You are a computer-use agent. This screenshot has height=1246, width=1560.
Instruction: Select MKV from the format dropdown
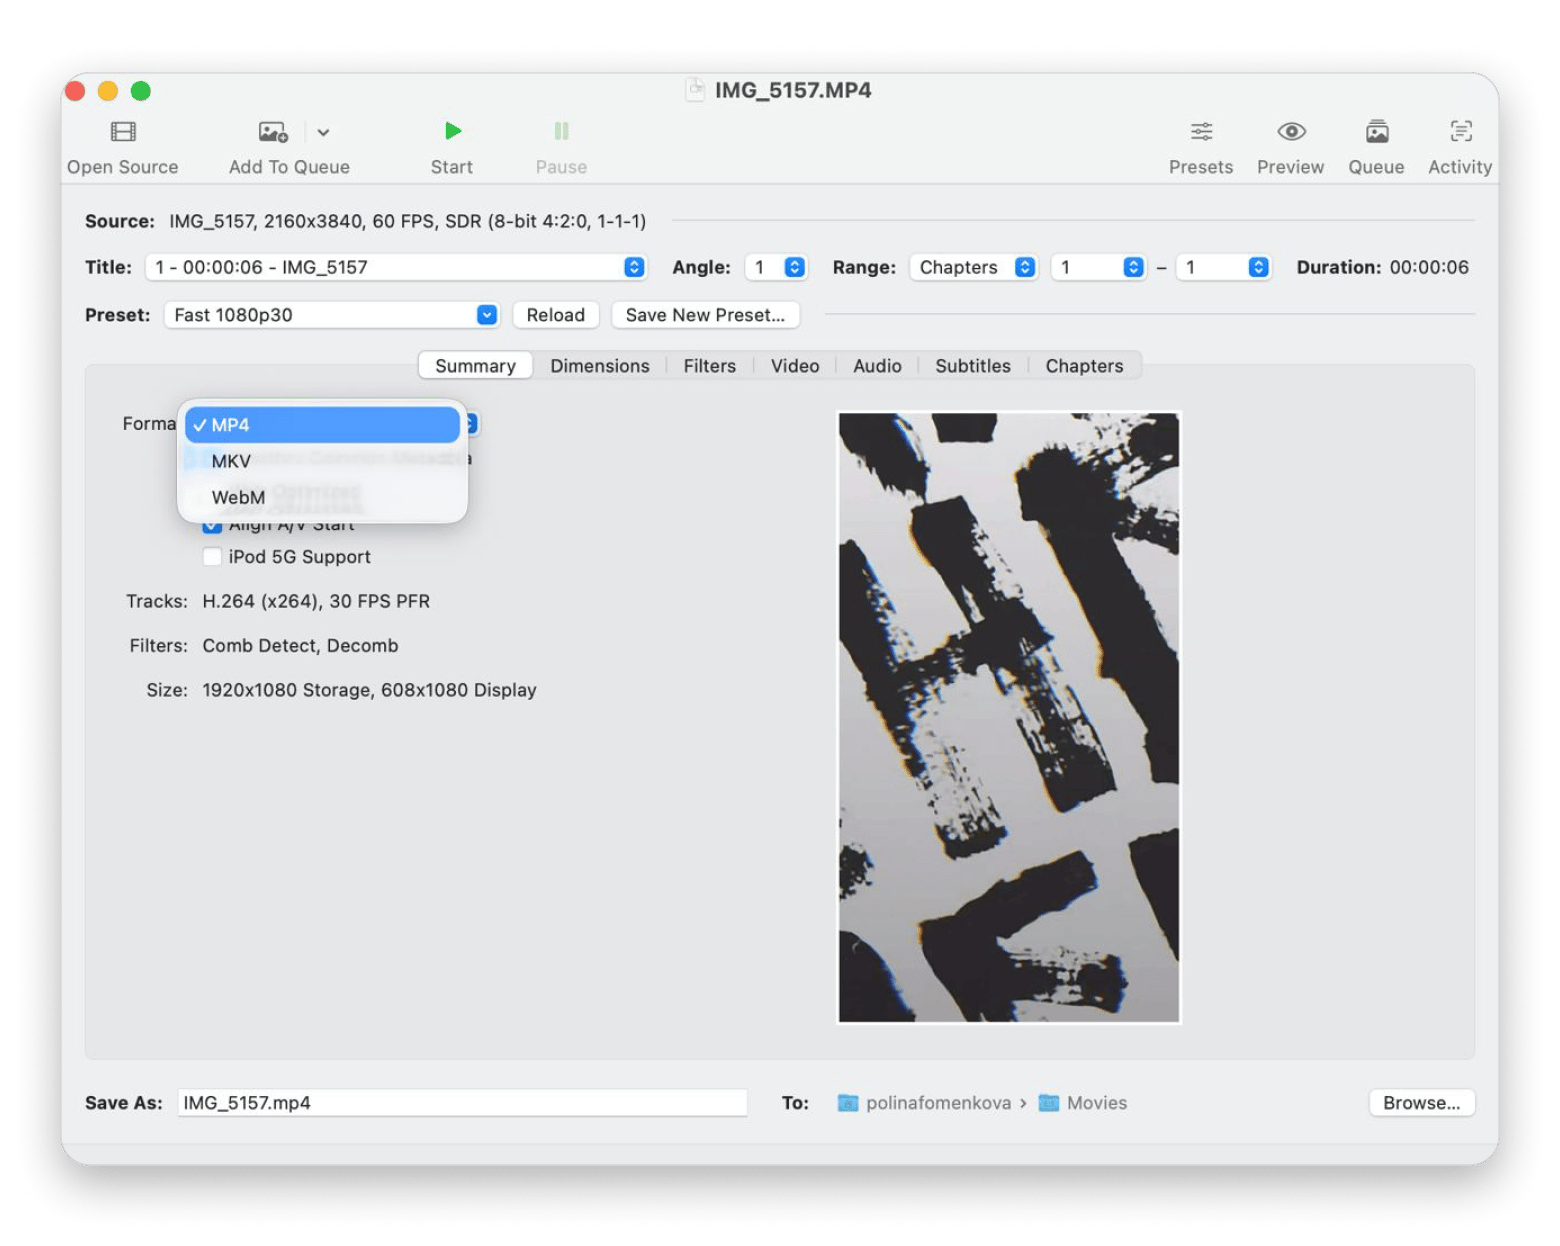[231, 461]
